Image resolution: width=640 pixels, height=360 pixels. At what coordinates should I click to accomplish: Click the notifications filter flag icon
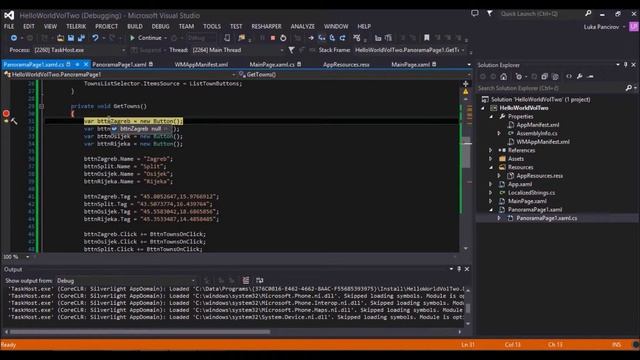tap(489, 13)
